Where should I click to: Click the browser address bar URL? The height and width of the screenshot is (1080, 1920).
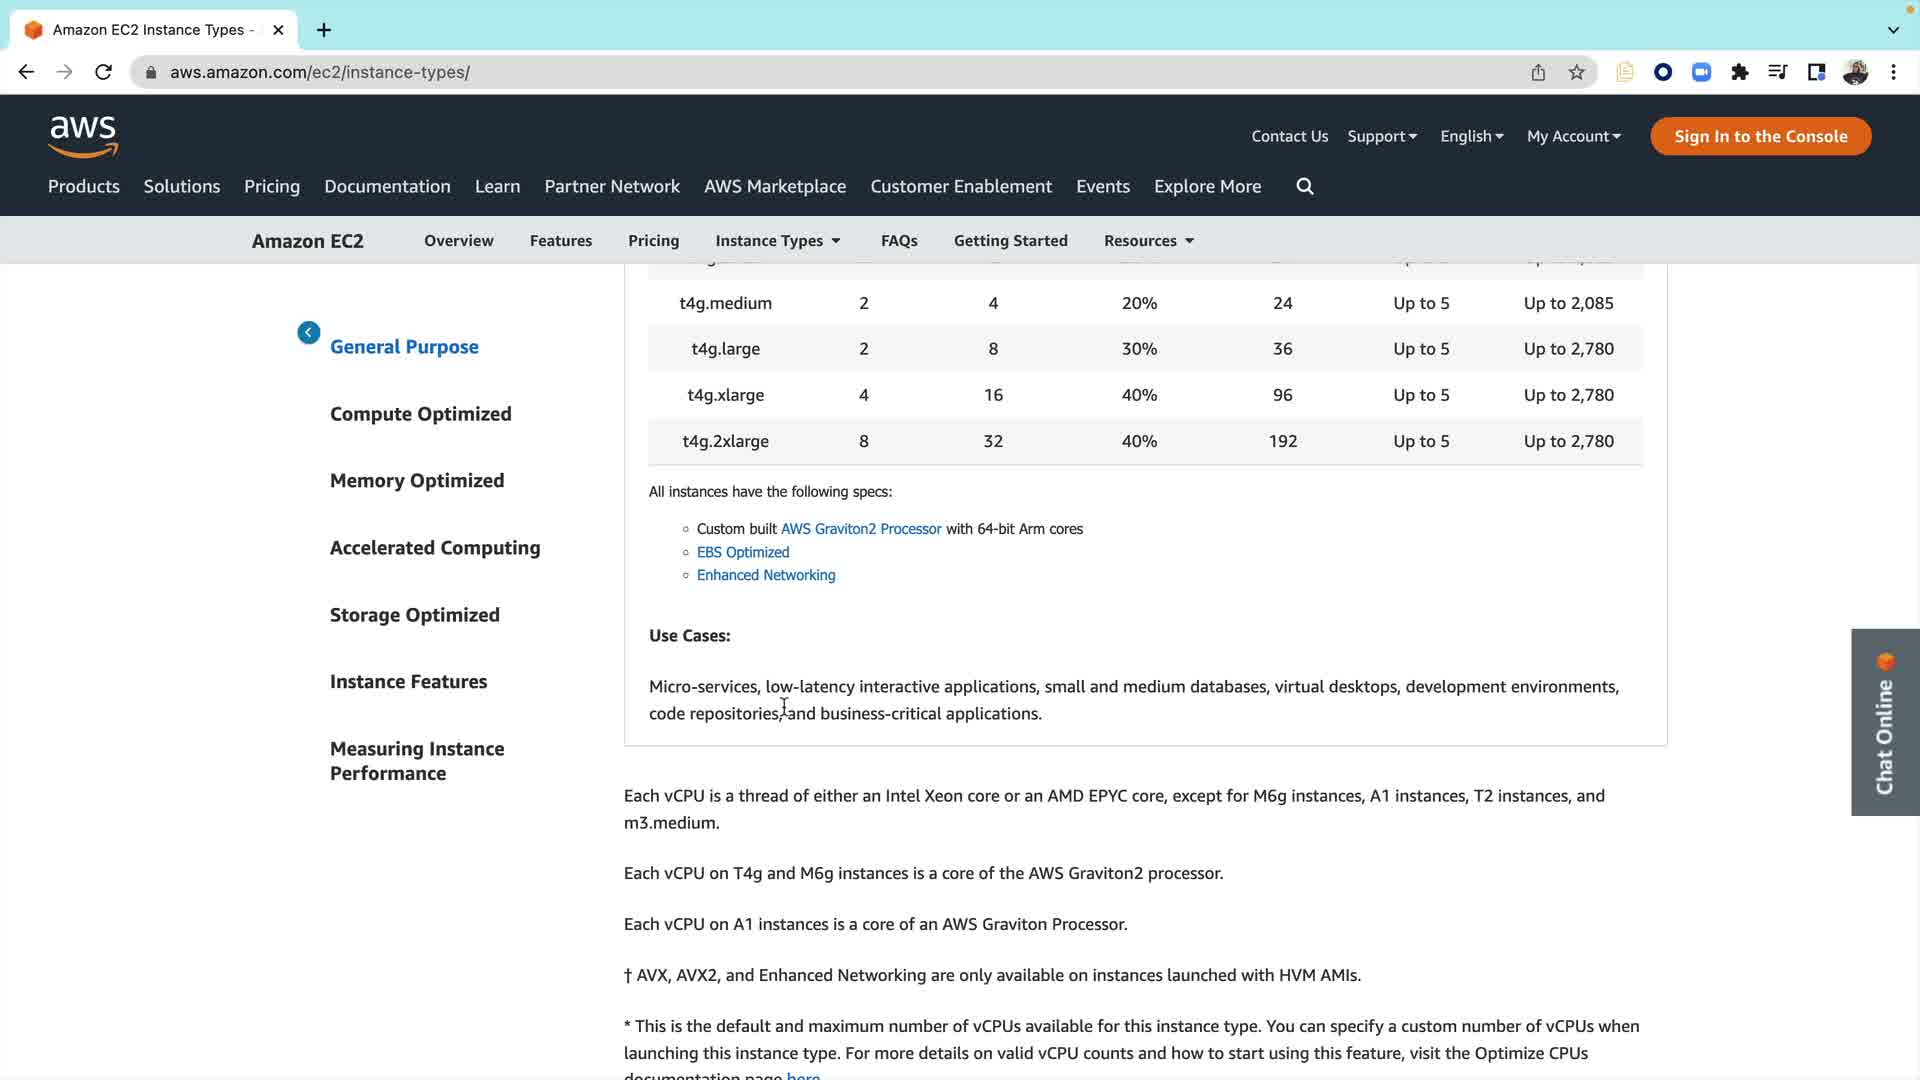click(x=320, y=72)
